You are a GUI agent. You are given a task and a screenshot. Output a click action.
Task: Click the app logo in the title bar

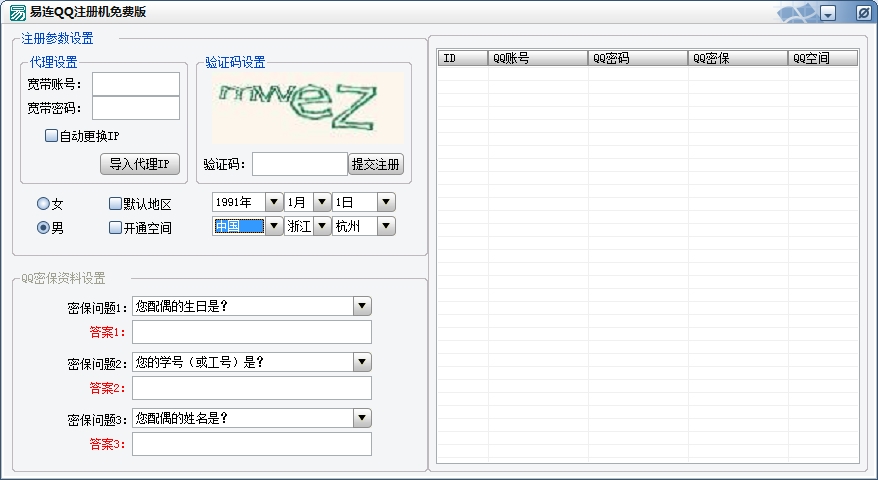point(17,12)
